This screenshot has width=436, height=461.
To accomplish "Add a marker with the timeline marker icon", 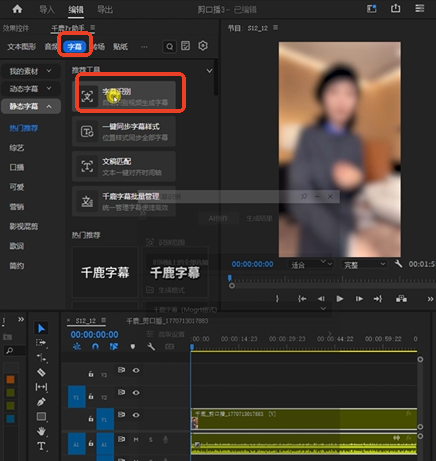I will click(133, 347).
